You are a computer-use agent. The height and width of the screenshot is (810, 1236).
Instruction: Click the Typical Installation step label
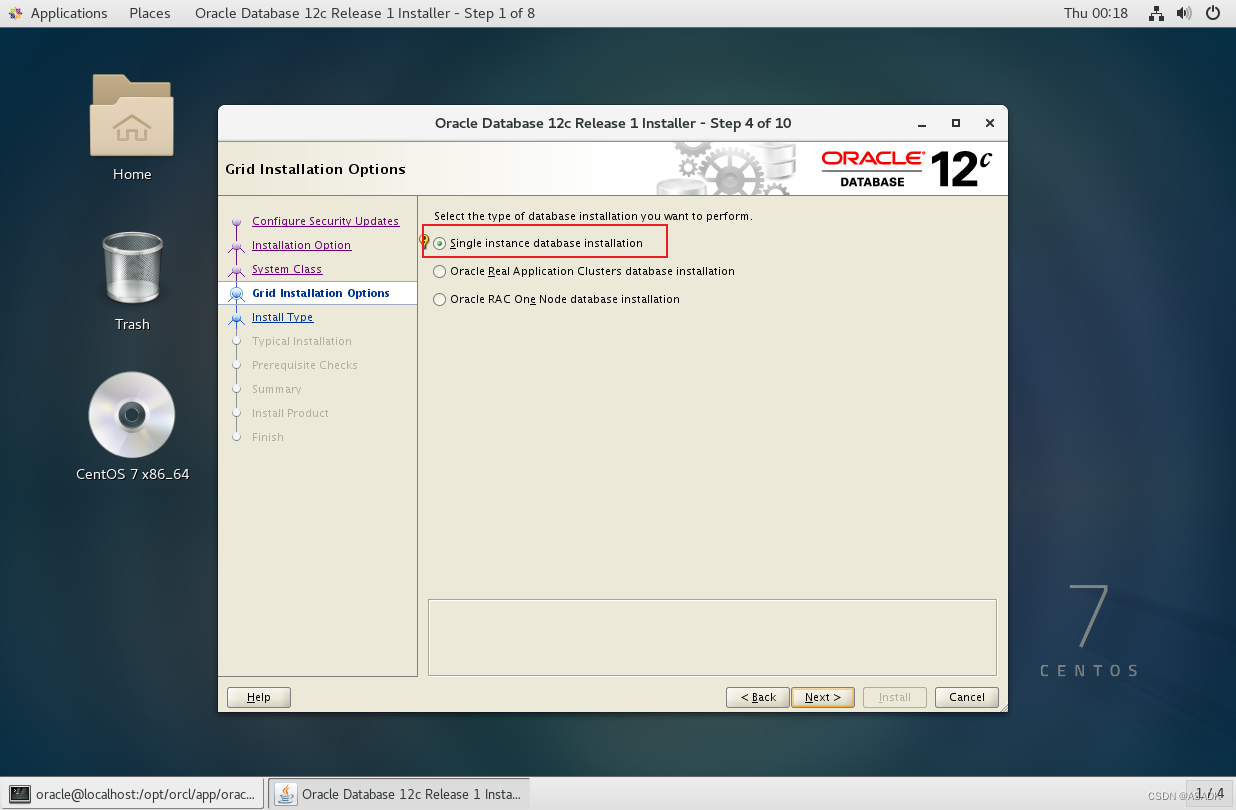coord(302,341)
